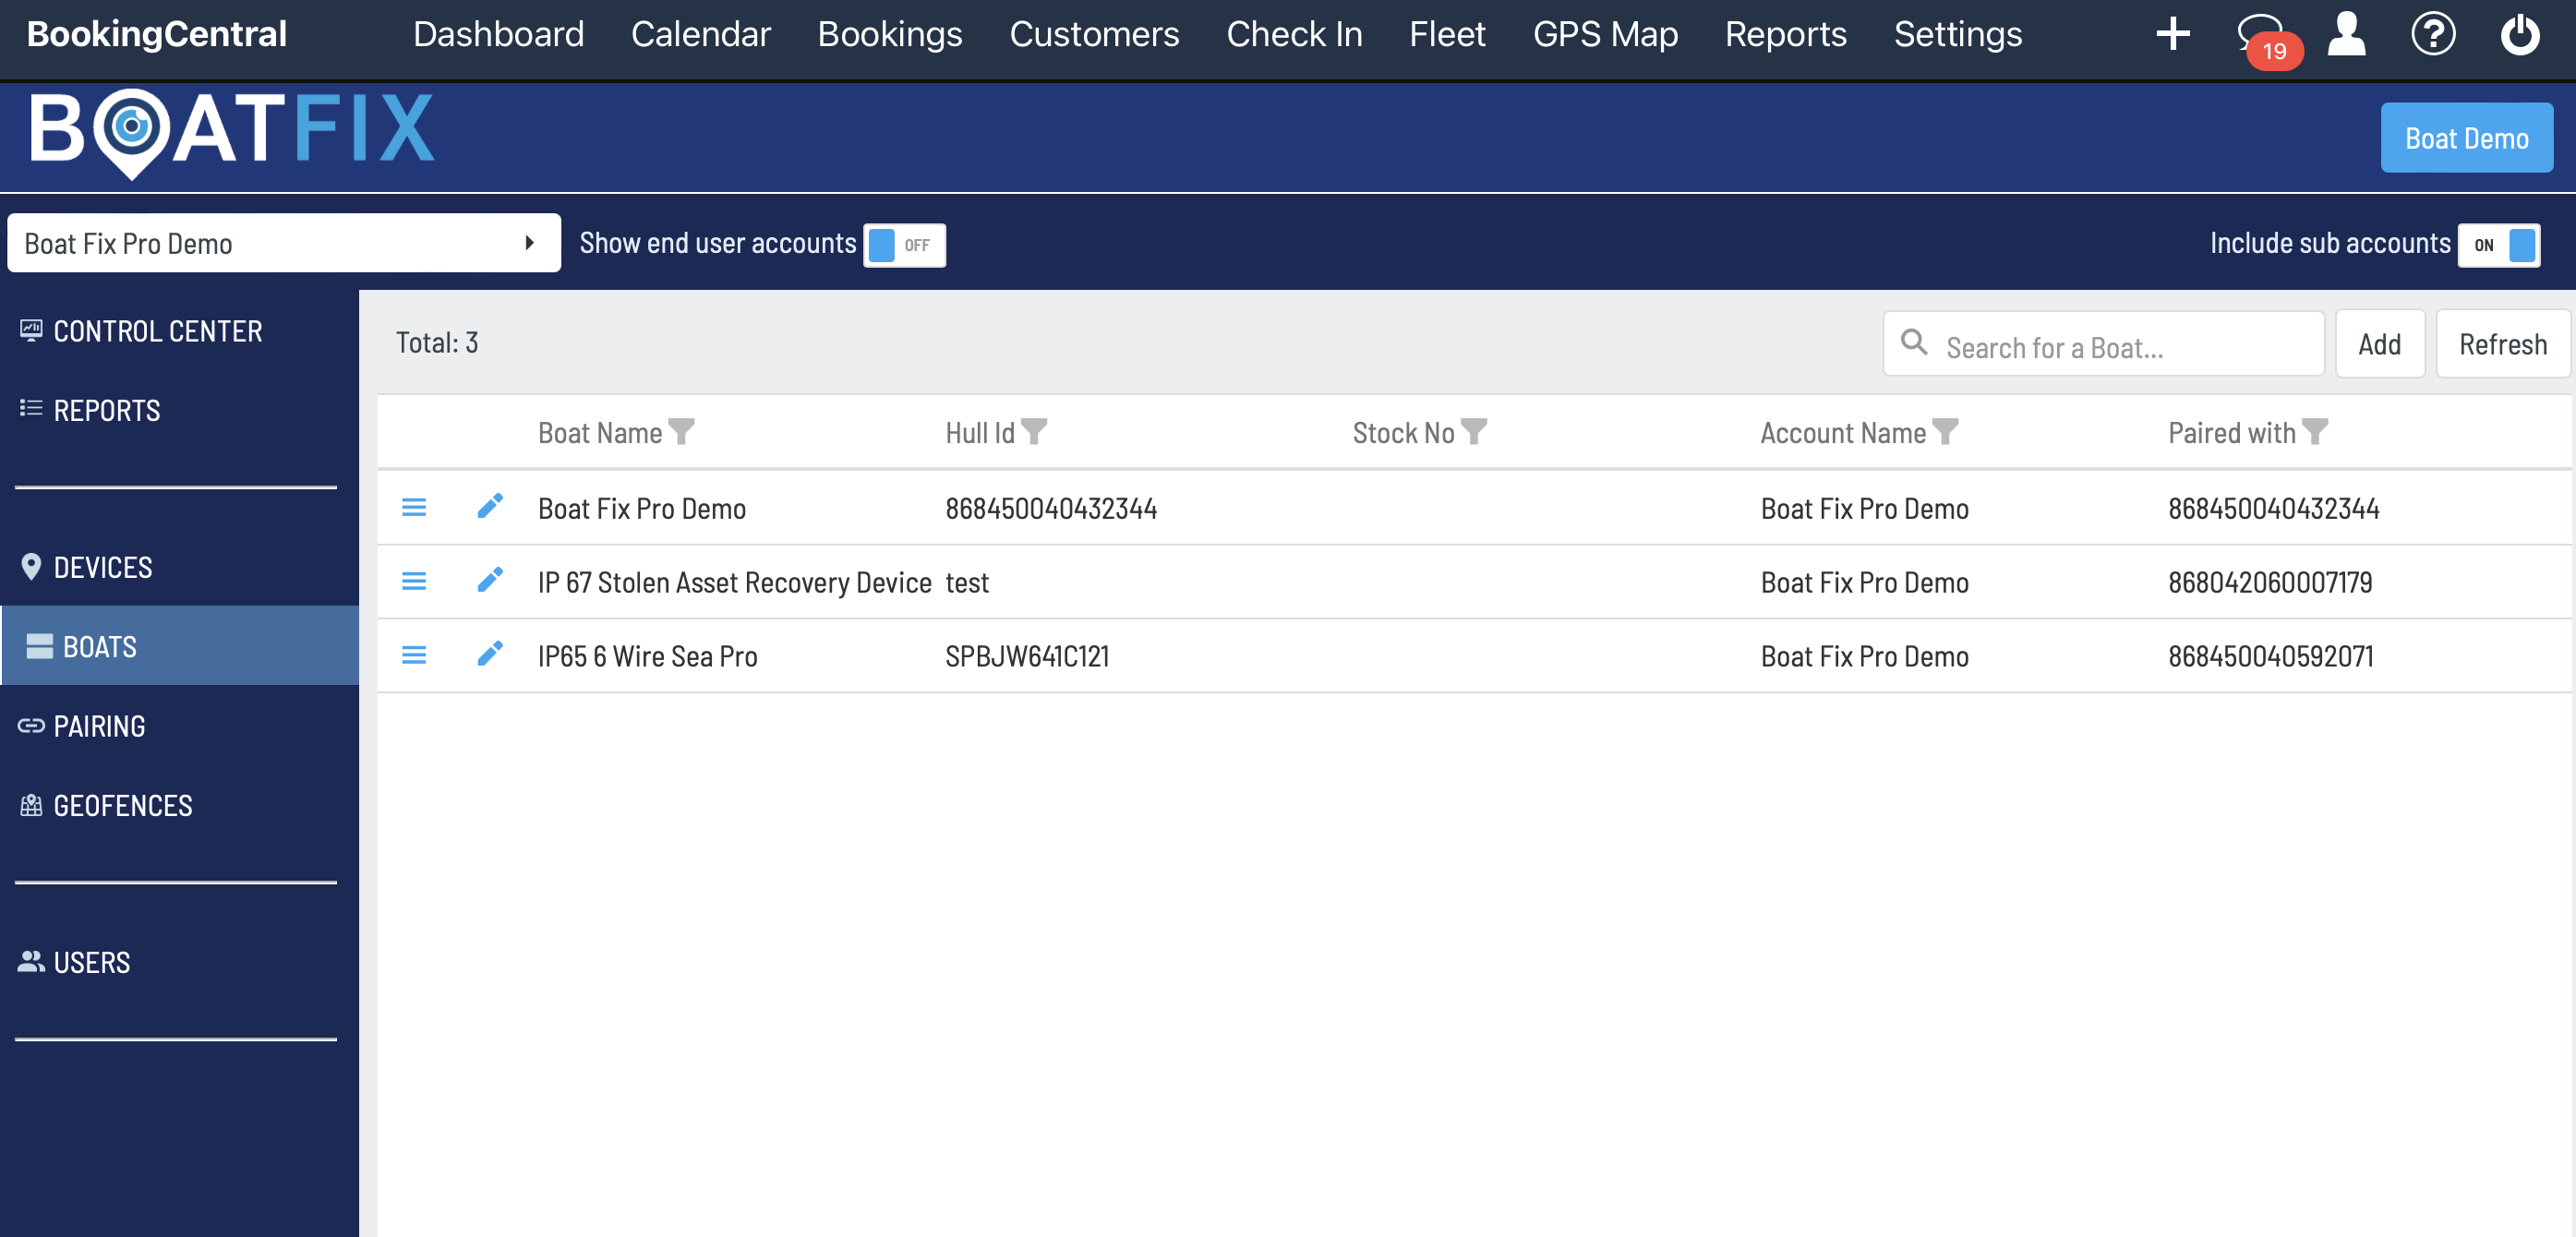
Task: Filter by Account Name funnel icon
Action: pos(1945,432)
